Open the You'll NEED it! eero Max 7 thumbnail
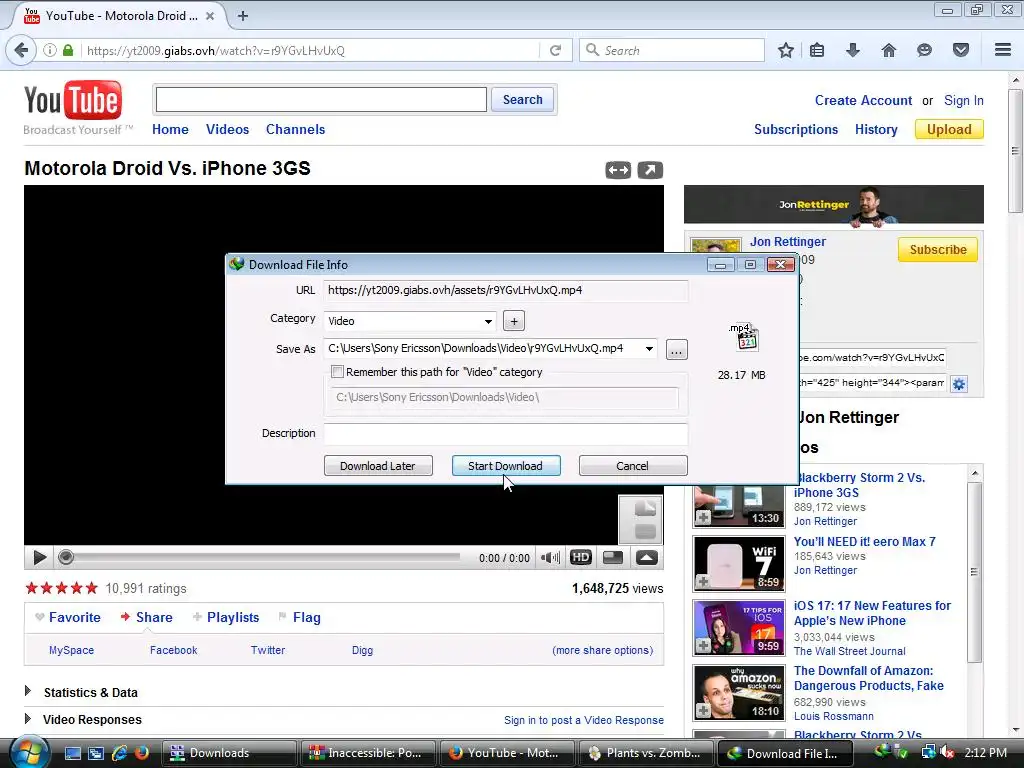 tap(739, 564)
